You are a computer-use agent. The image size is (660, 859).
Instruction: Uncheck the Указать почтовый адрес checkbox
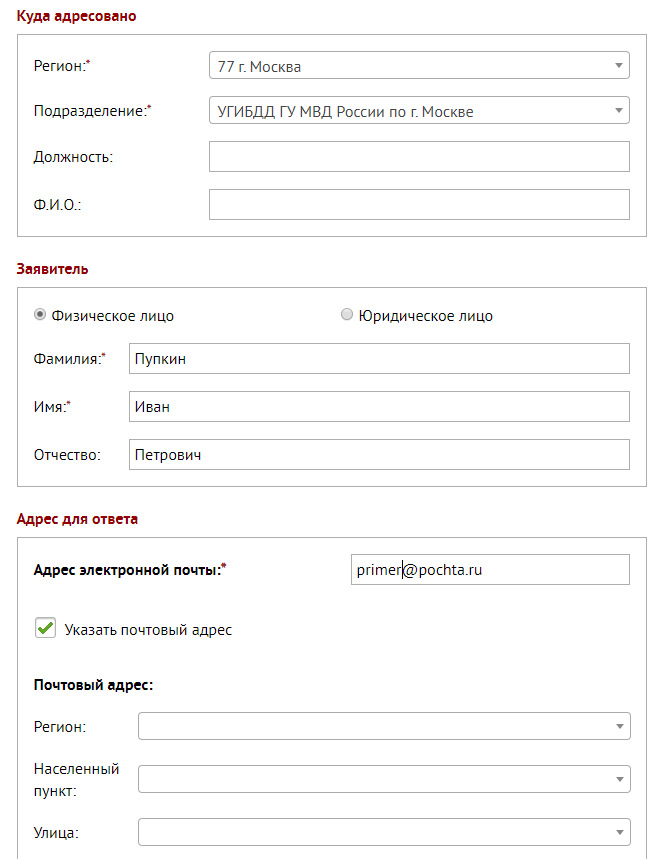click(x=45, y=628)
